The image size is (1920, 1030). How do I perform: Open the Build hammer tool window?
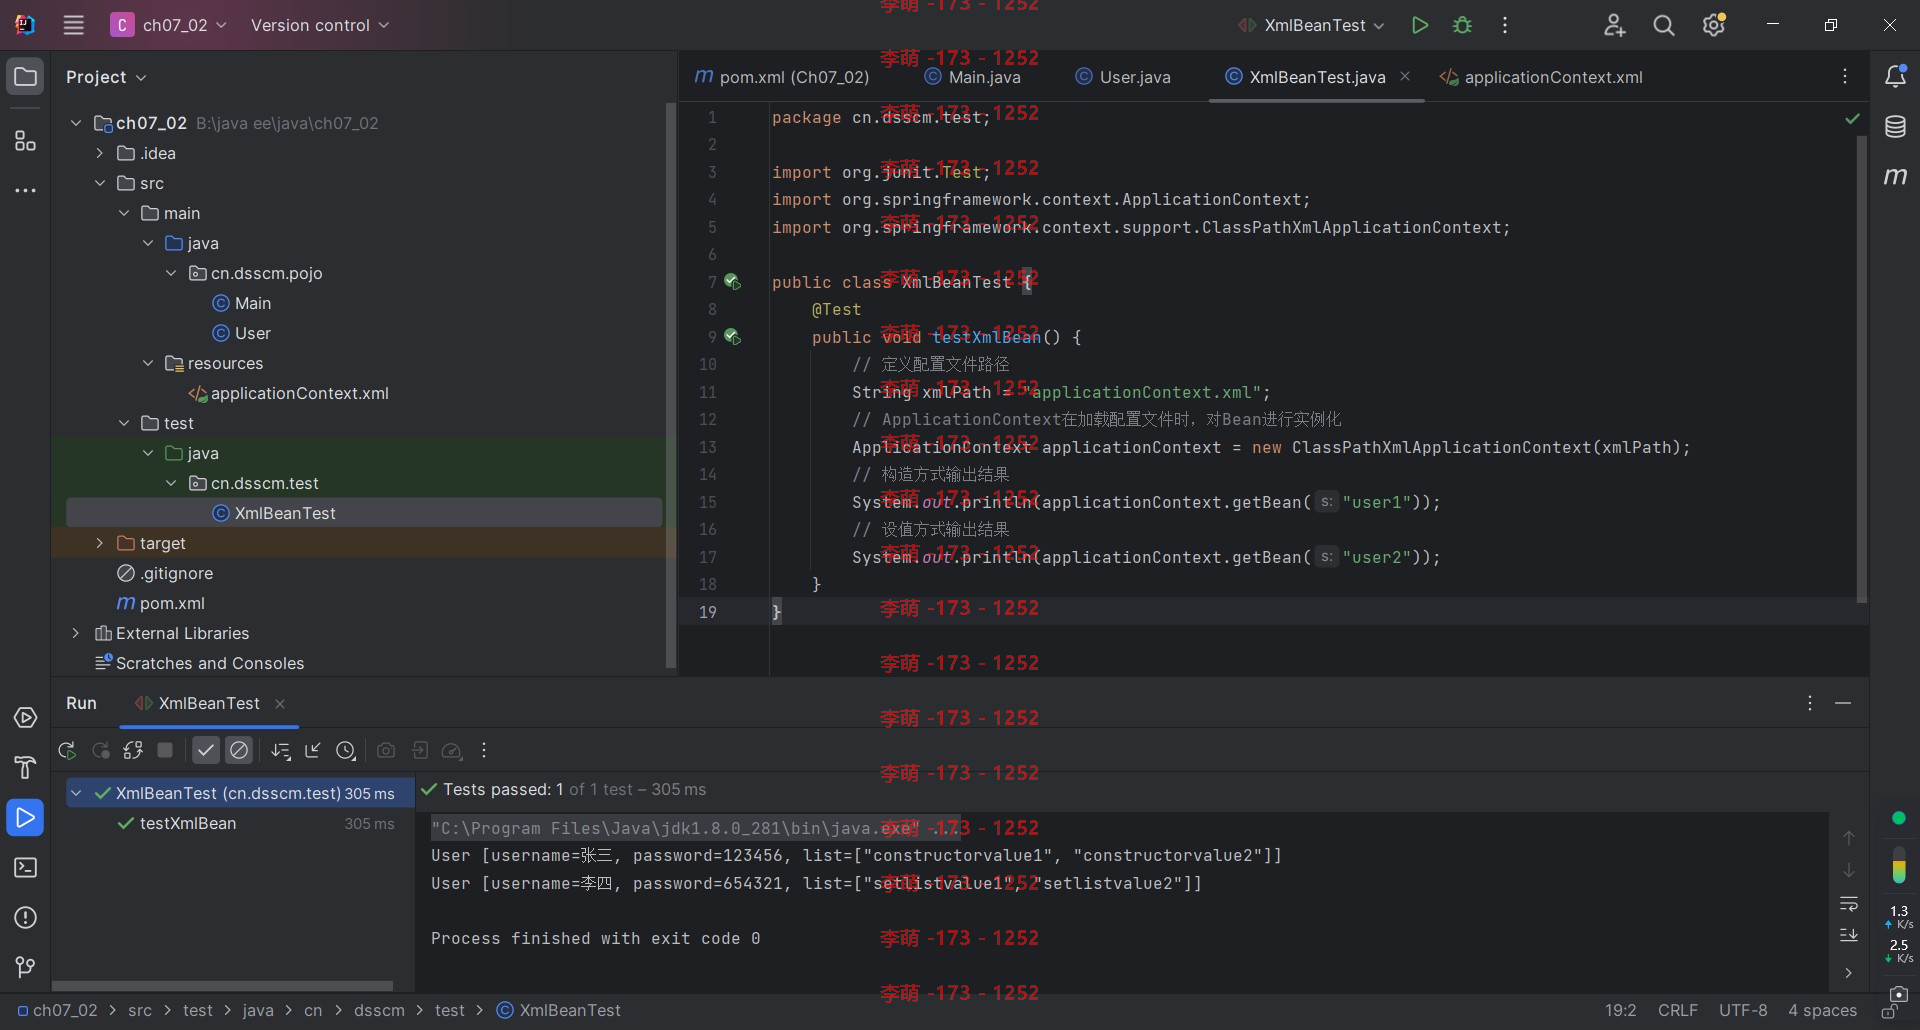pyautogui.click(x=26, y=768)
